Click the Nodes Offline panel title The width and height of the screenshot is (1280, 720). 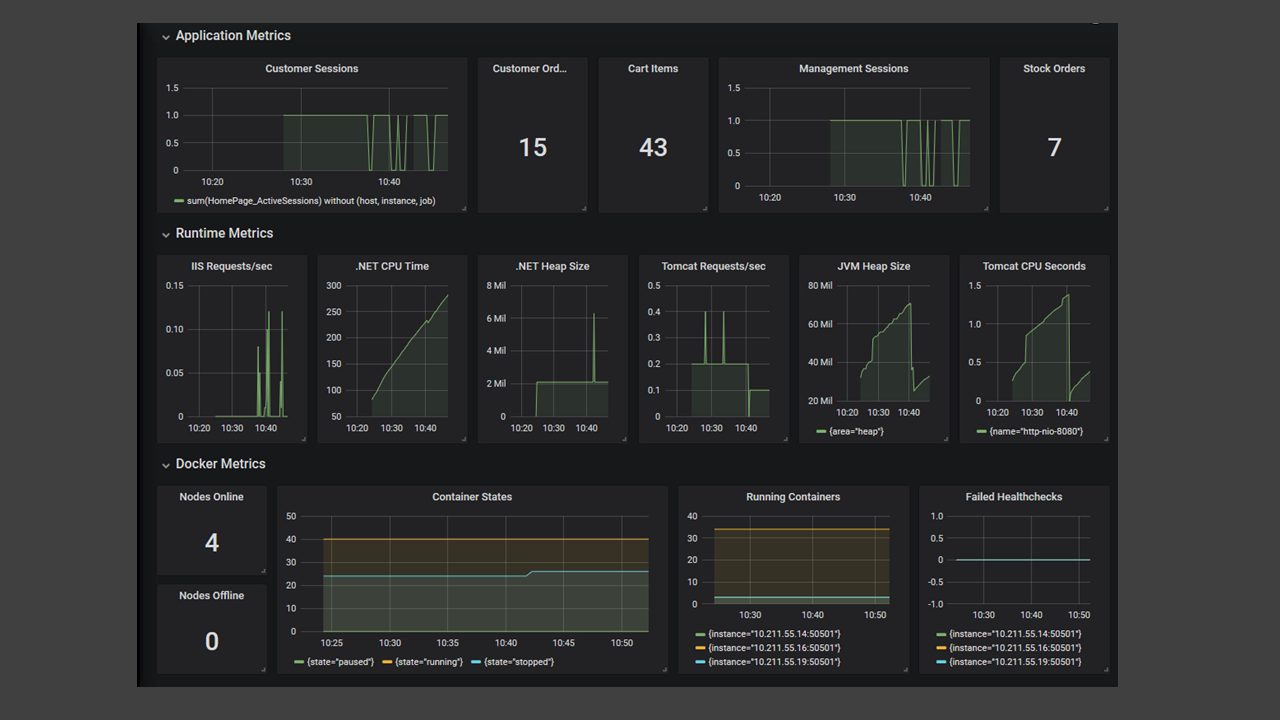[212, 596]
